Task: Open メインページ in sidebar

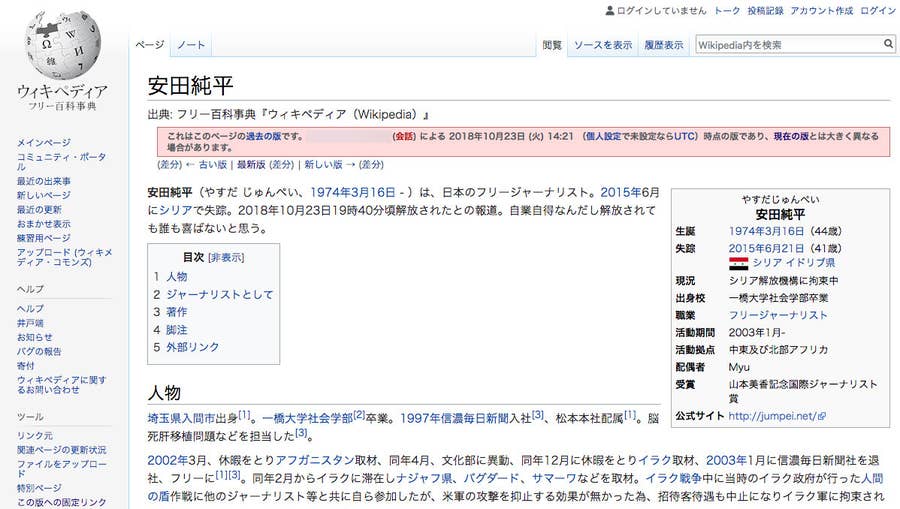Action: [x=44, y=142]
